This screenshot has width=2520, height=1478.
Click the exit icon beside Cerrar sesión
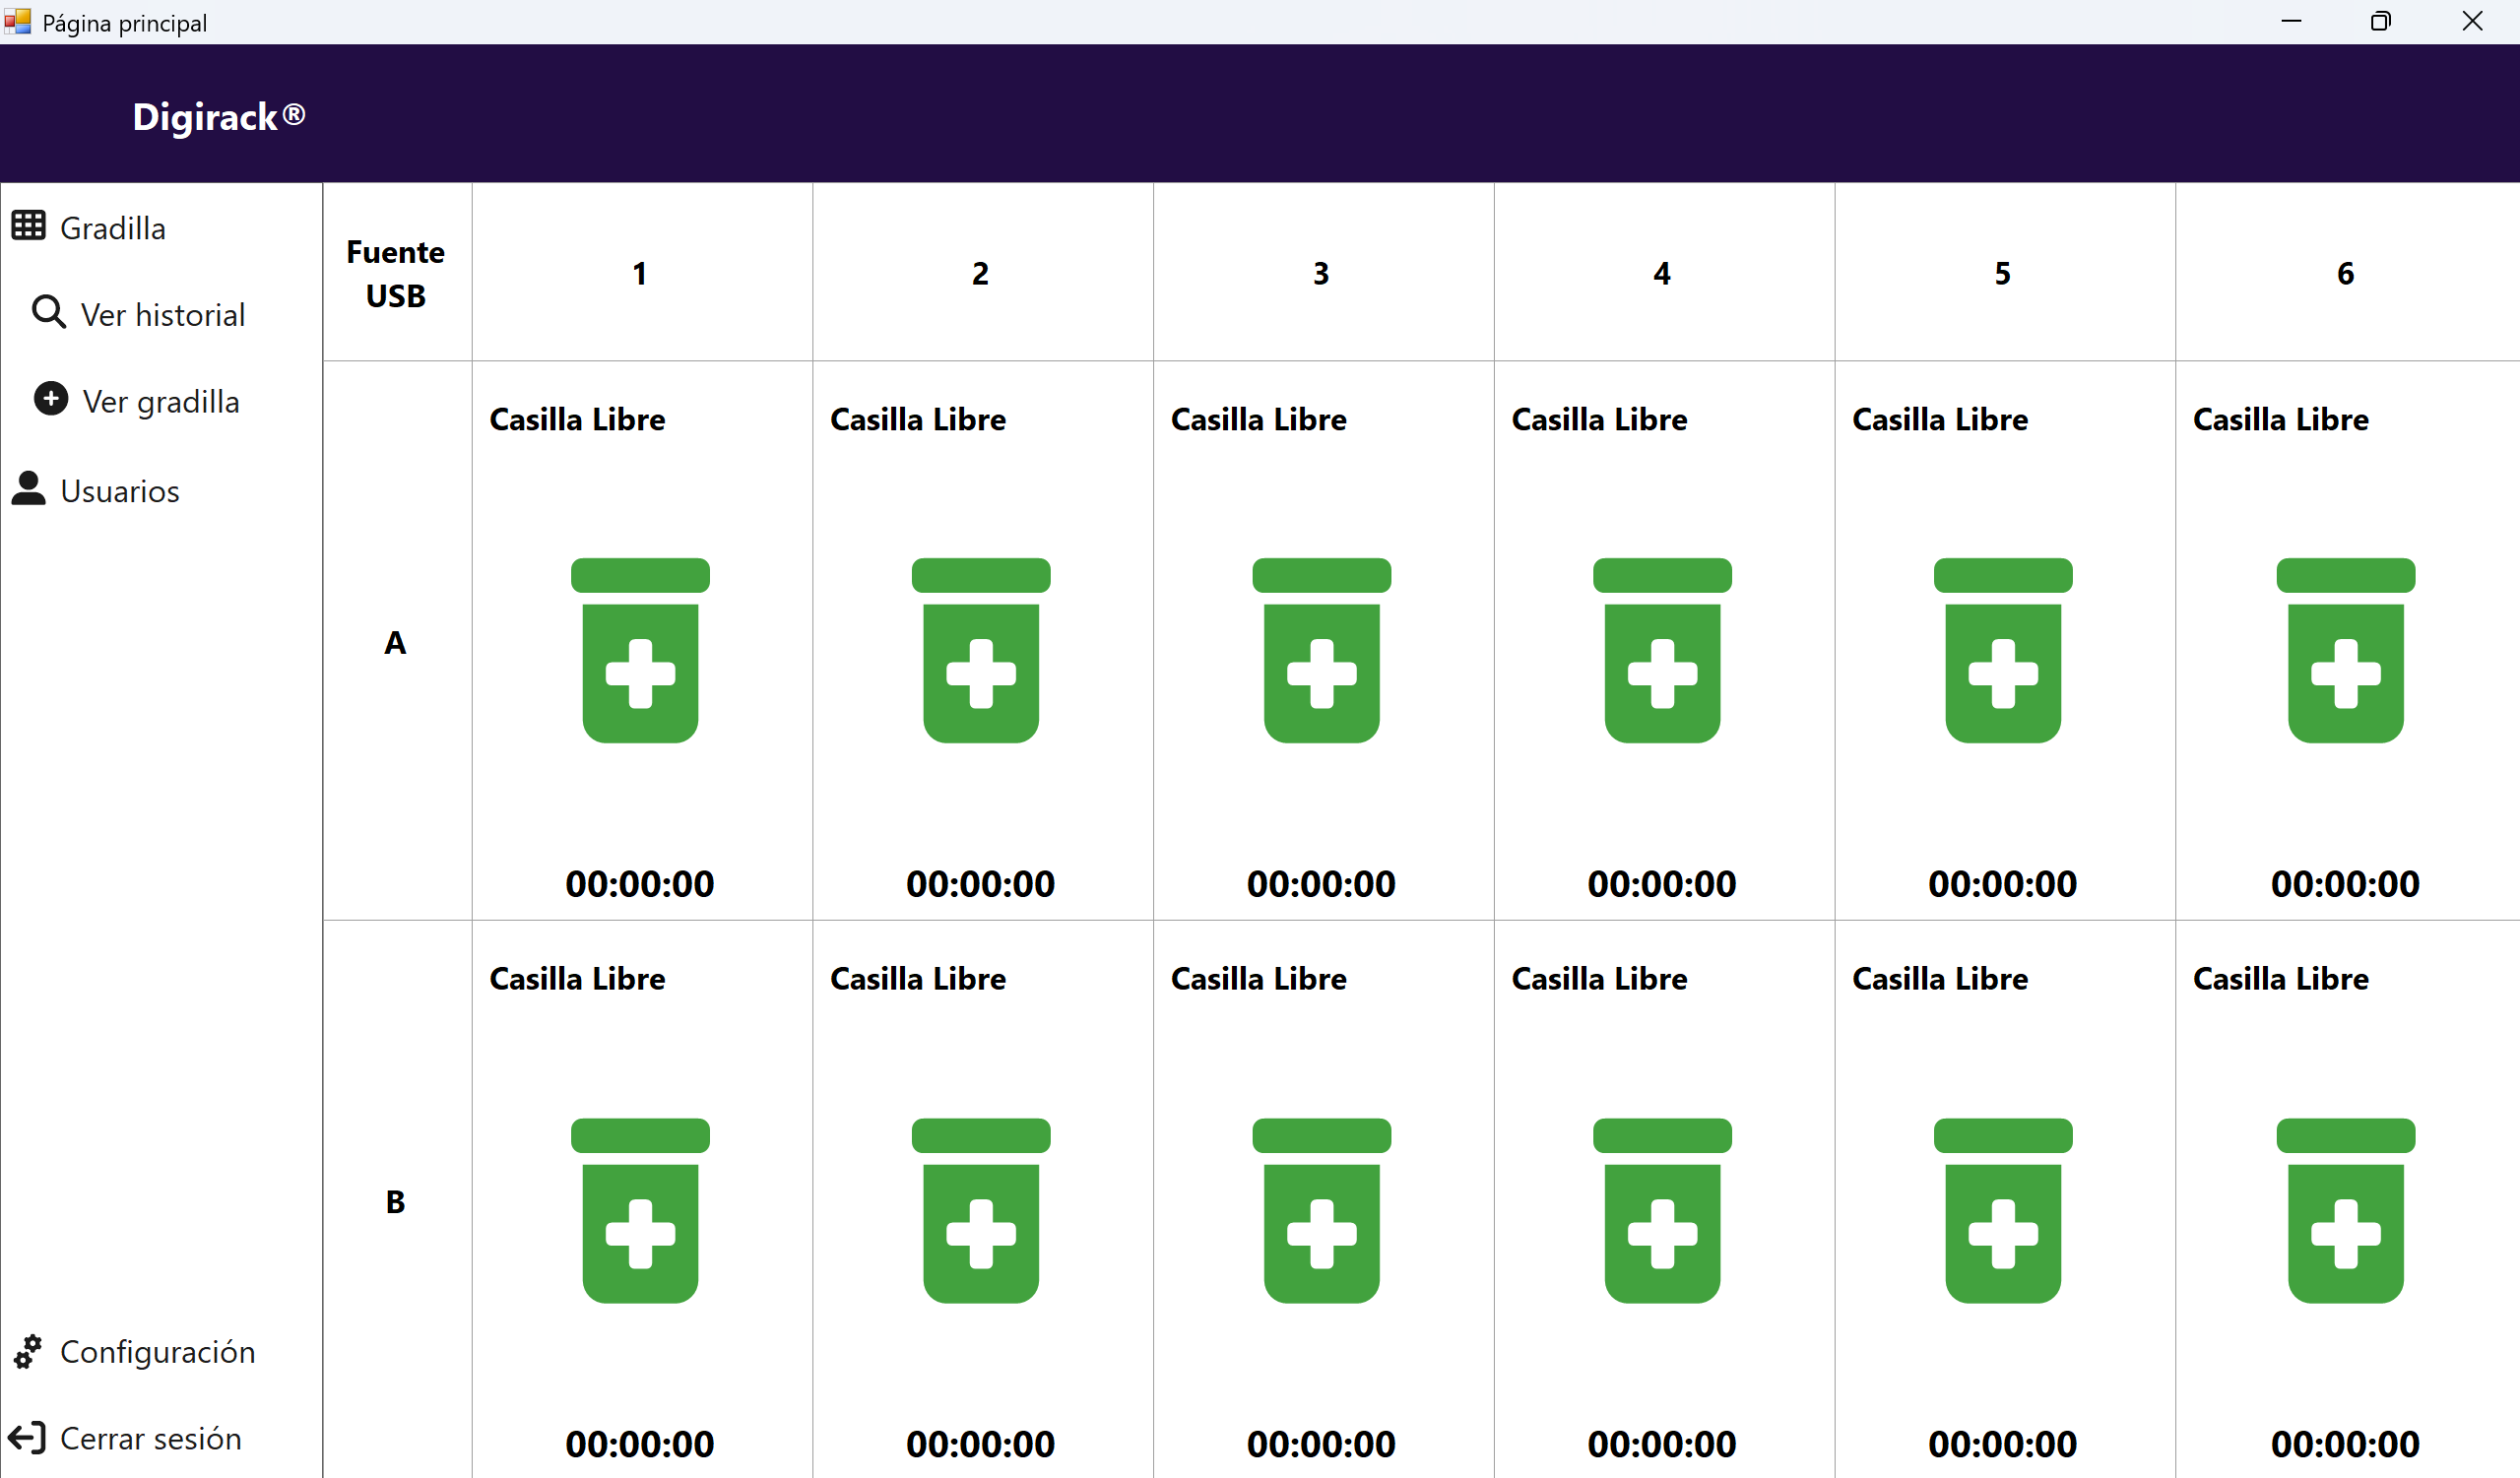(x=27, y=1438)
